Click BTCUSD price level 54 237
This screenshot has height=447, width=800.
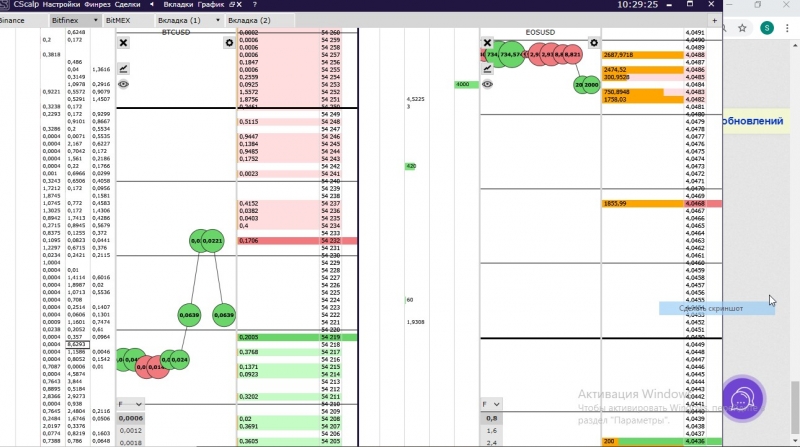pos(331,204)
